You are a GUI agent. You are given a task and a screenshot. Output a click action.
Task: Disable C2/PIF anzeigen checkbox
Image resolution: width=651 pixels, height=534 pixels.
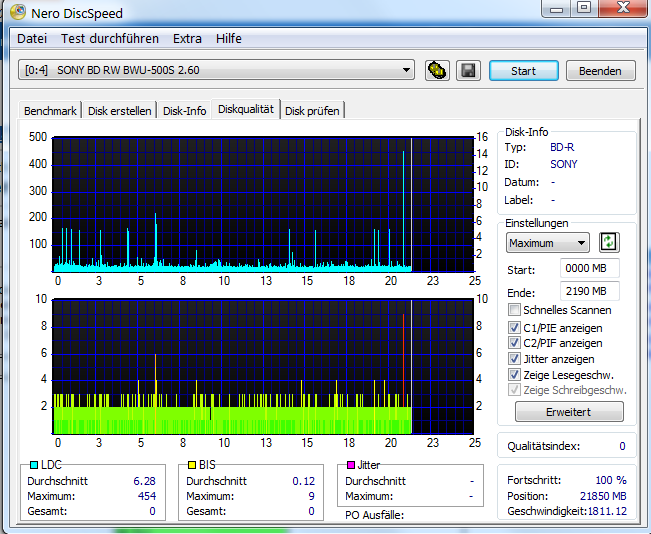[514, 343]
